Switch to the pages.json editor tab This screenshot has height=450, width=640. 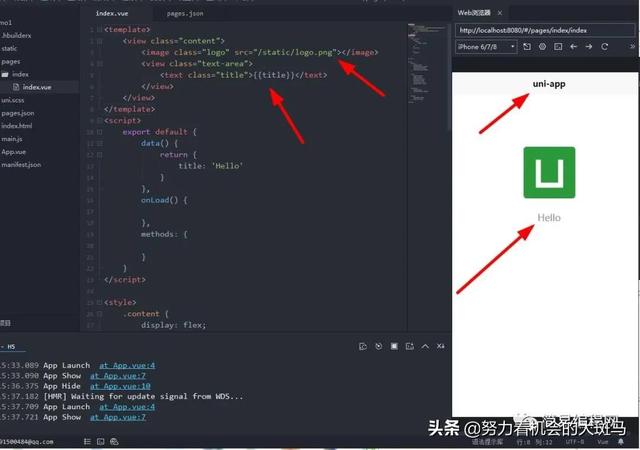[x=185, y=13]
